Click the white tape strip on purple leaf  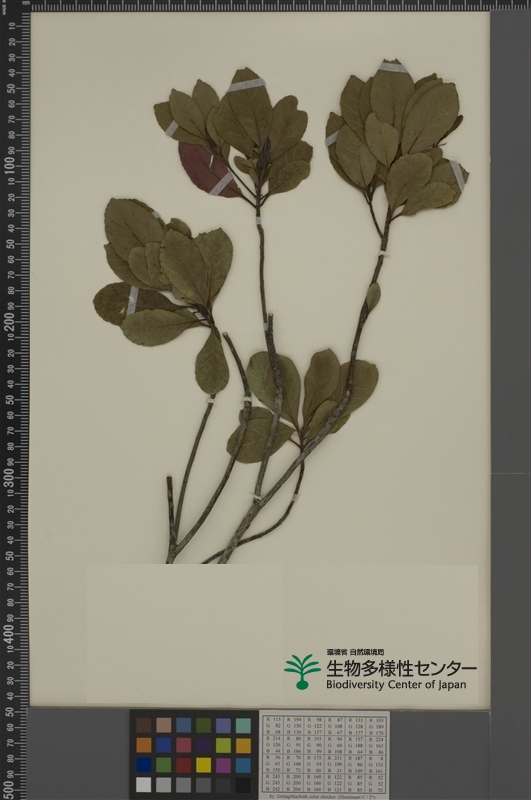pos(221,184)
